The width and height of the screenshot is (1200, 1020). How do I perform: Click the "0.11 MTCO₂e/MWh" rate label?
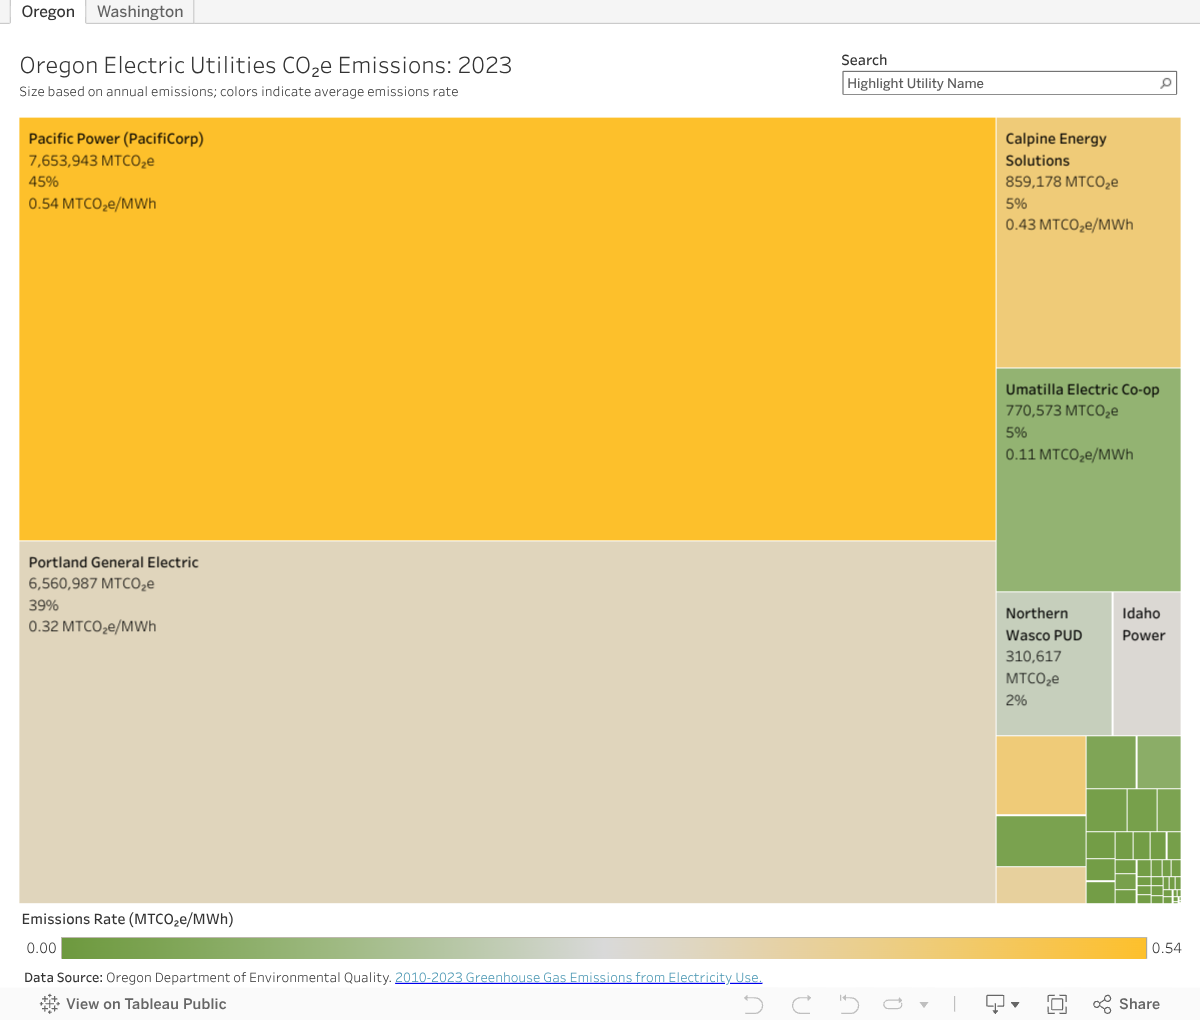point(1069,455)
